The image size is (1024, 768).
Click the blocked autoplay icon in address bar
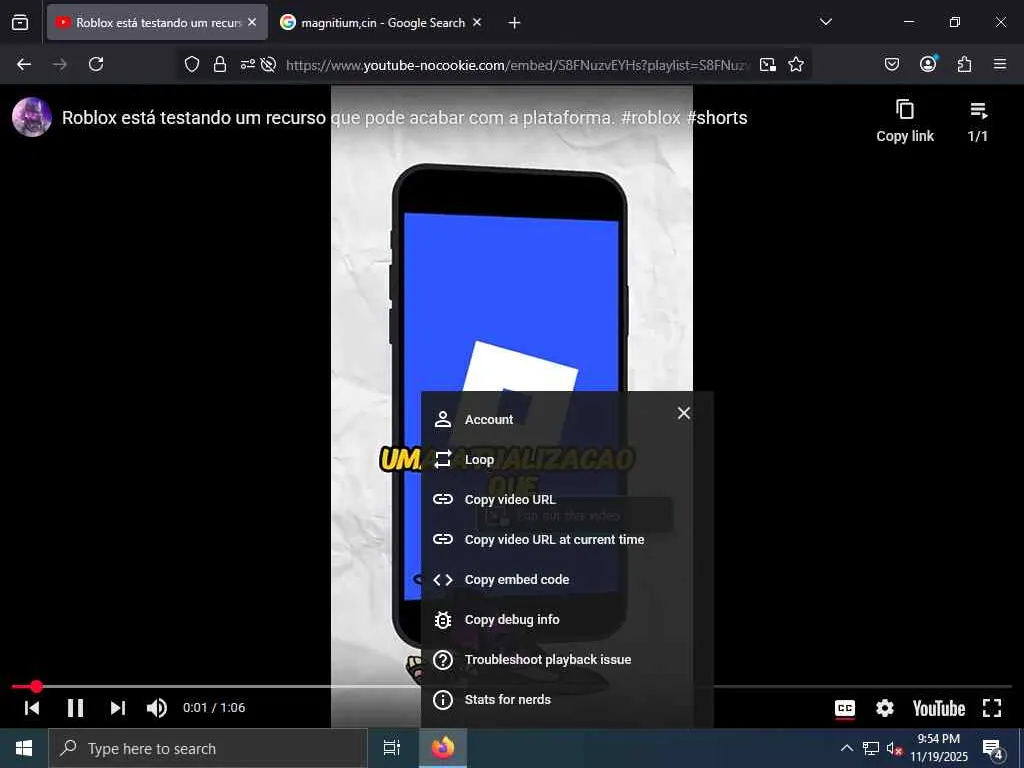[268, 64]
